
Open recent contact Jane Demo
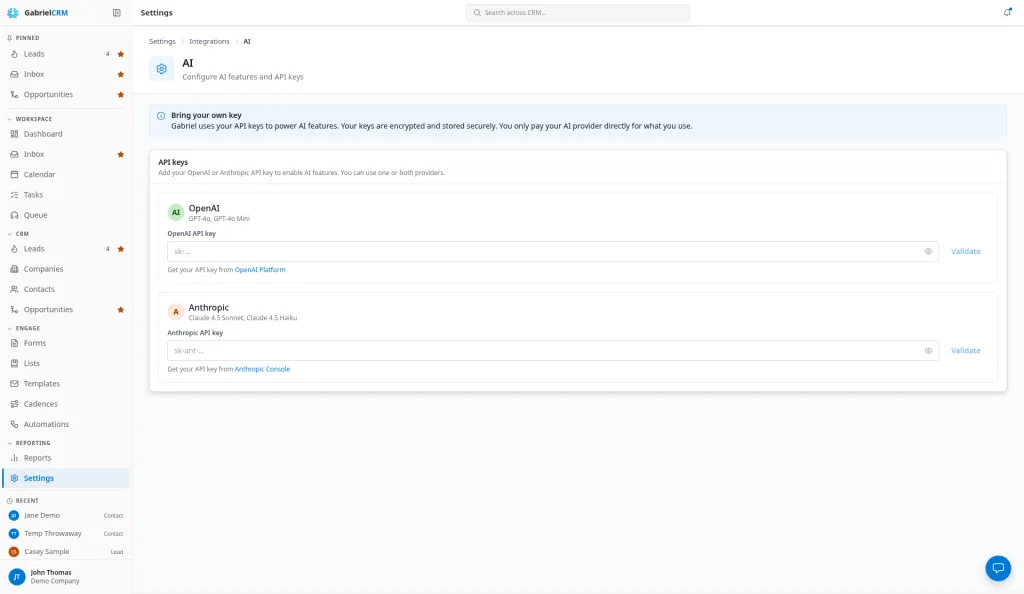tap(65, 515)
